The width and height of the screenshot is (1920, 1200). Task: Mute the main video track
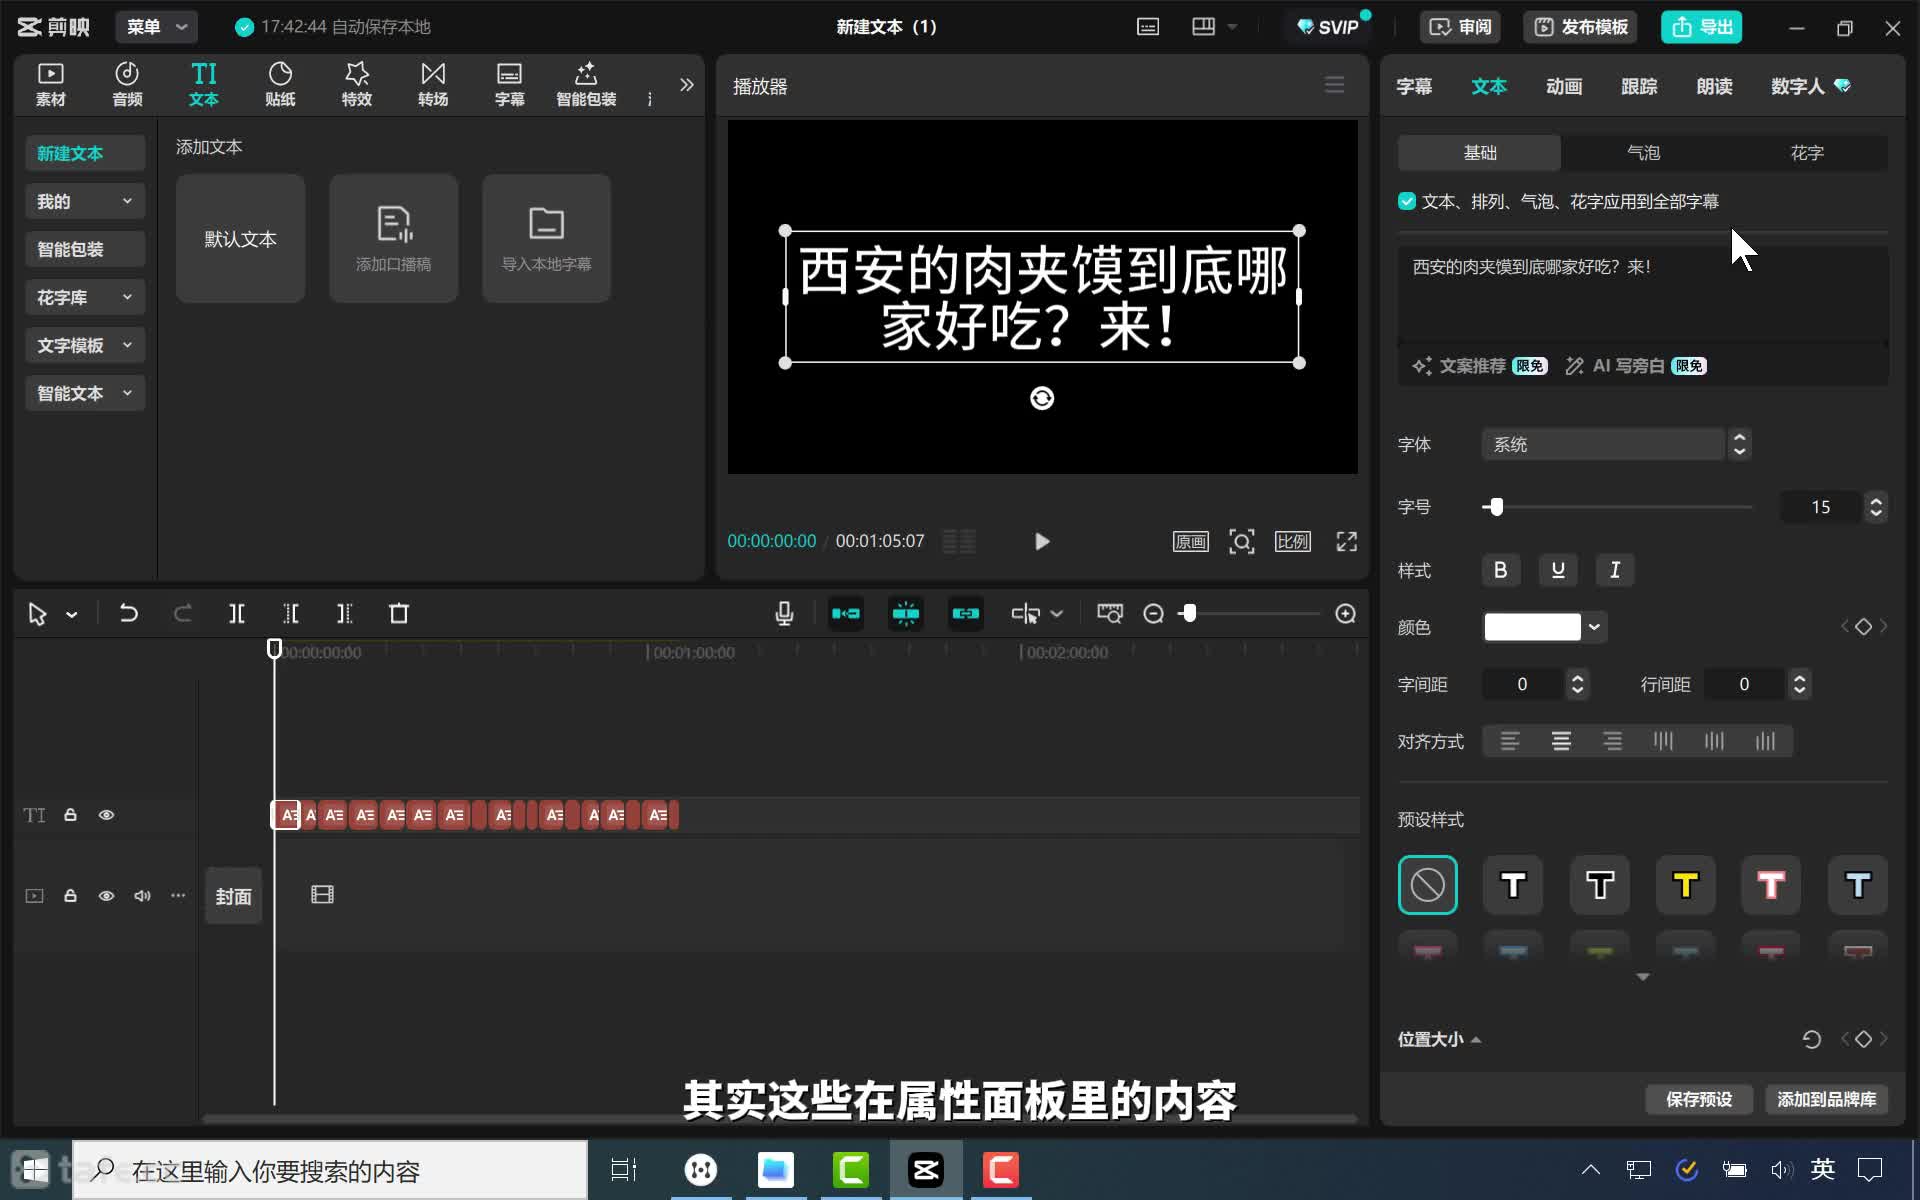pyautogui.click(x=142, y=895)
